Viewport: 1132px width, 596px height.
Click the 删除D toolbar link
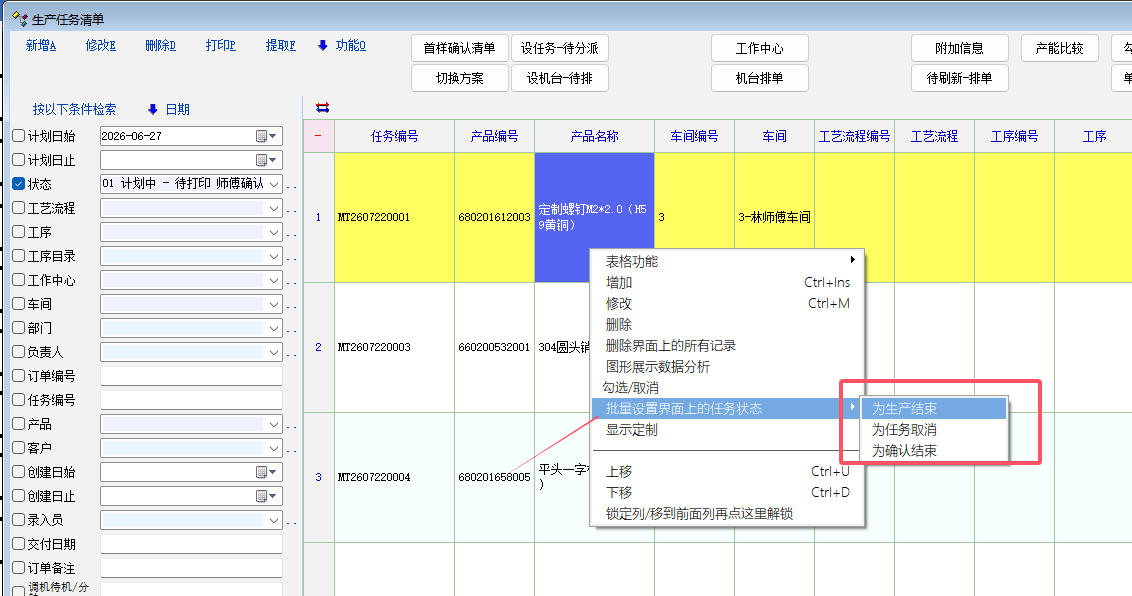[x=160, y=45]
